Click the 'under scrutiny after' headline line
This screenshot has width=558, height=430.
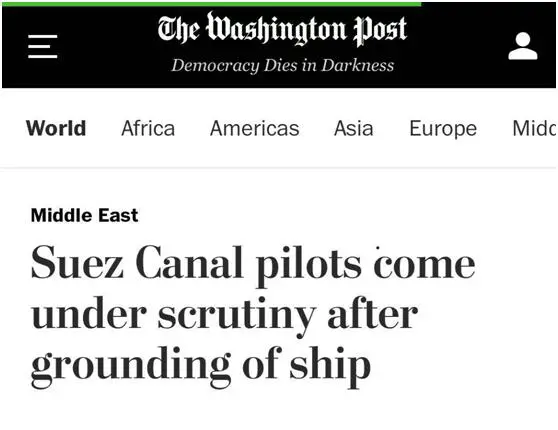click(224, 316)
